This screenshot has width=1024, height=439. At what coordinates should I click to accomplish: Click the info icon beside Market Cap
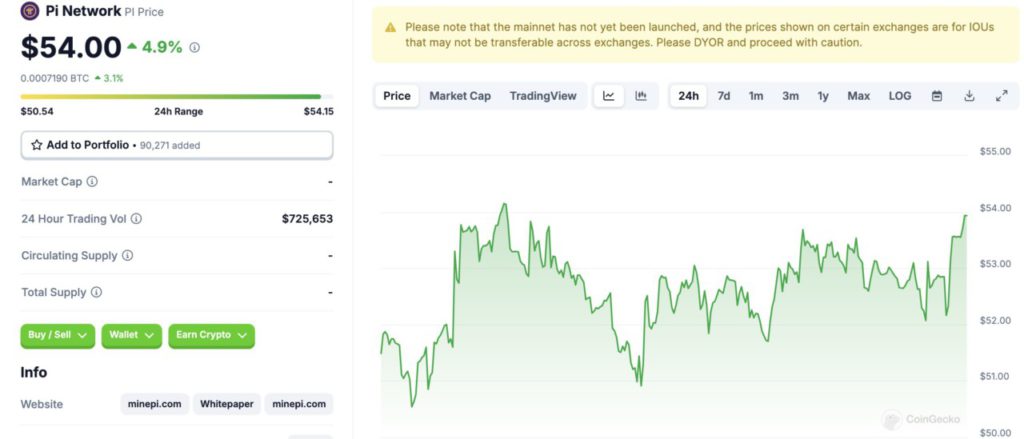(92, 182)
